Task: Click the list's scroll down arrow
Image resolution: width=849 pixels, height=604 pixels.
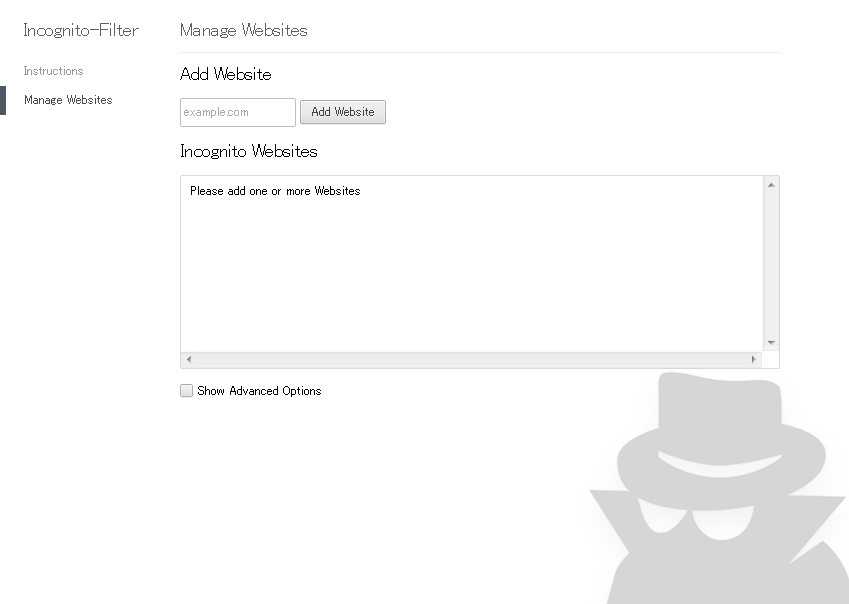Action: point(771,343)
